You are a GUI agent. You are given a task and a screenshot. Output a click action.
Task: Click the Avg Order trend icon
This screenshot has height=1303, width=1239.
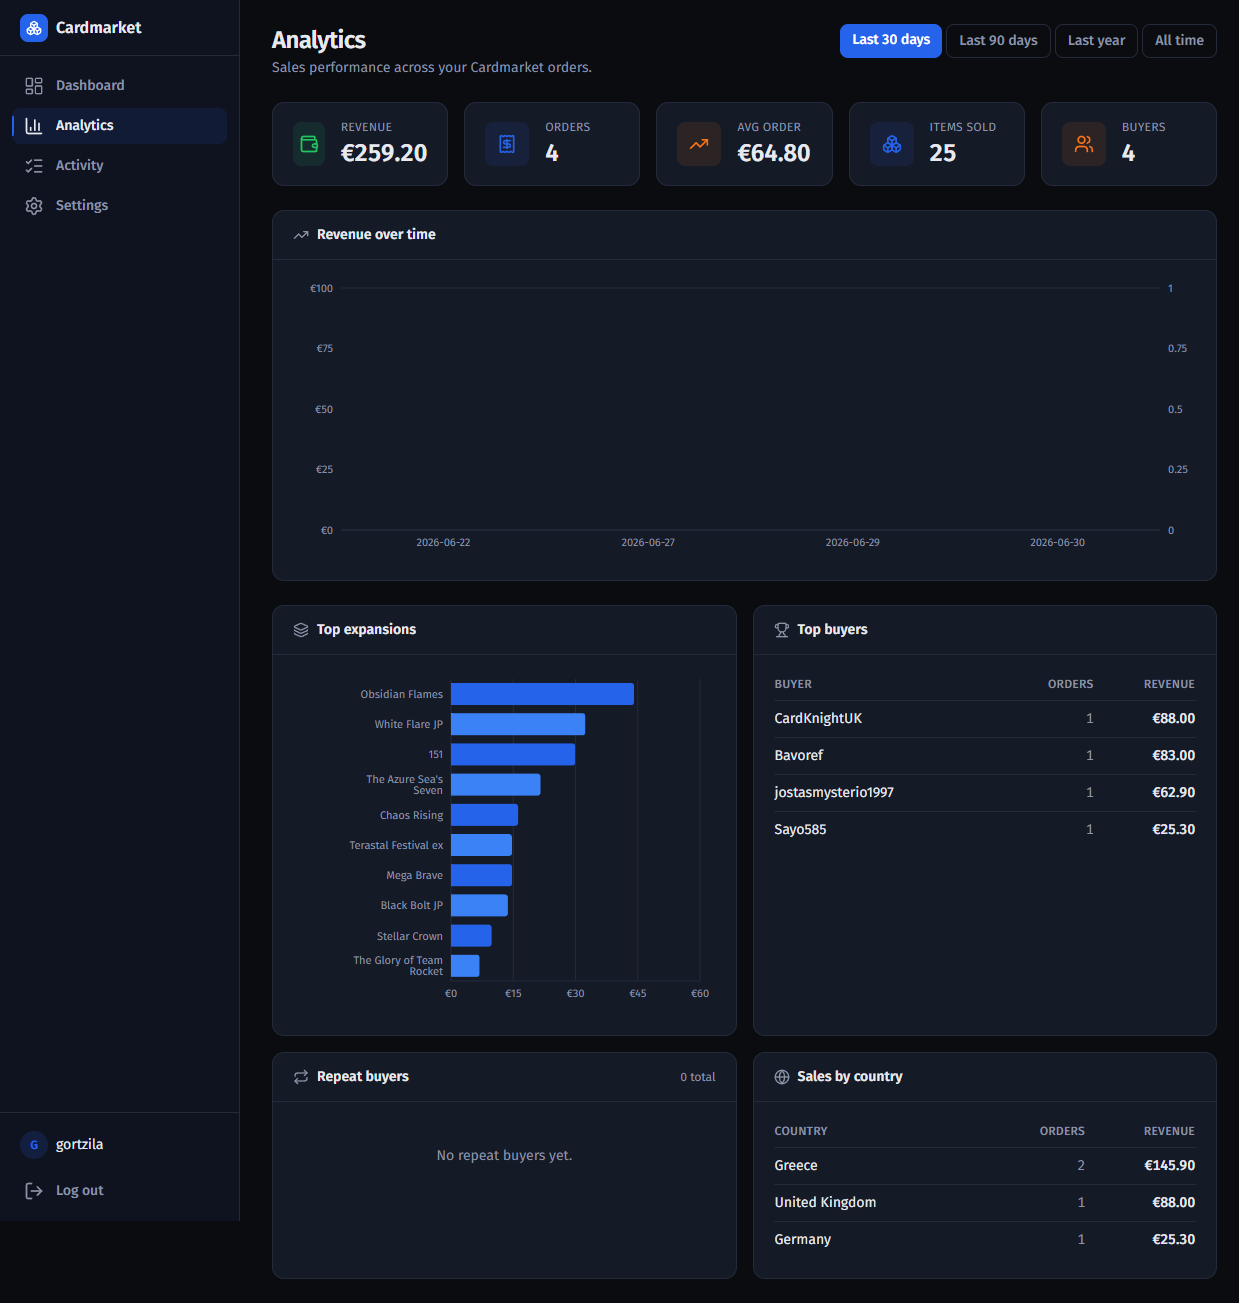(x=699, y=144)
